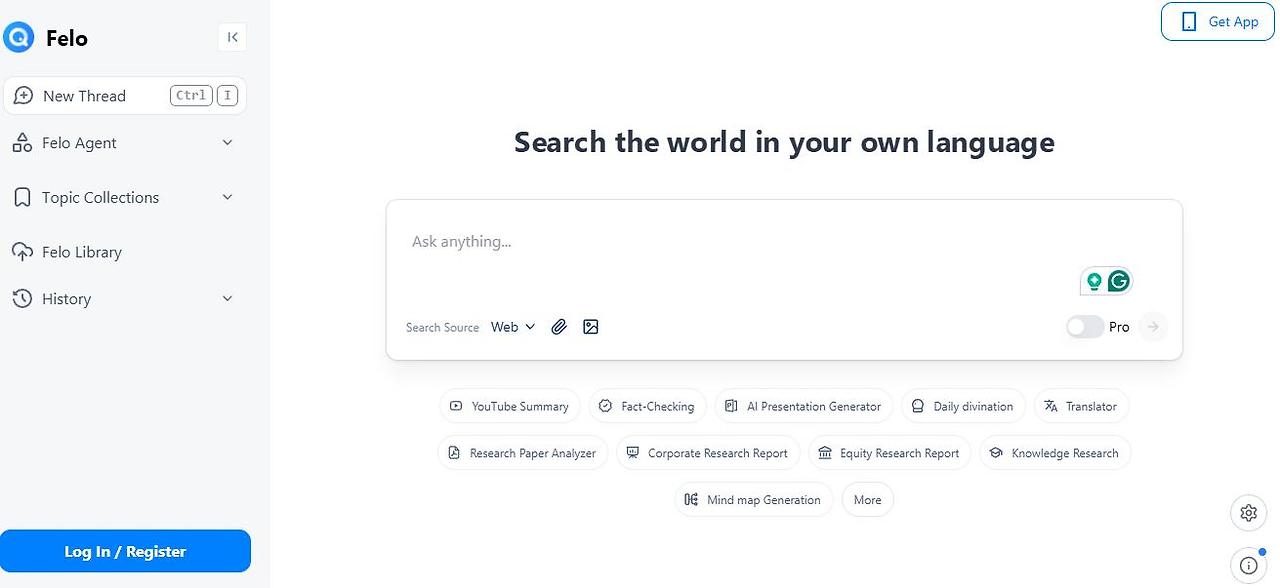Toggle the Pro switch
1280x588 pixels.
click(1085, 327)
